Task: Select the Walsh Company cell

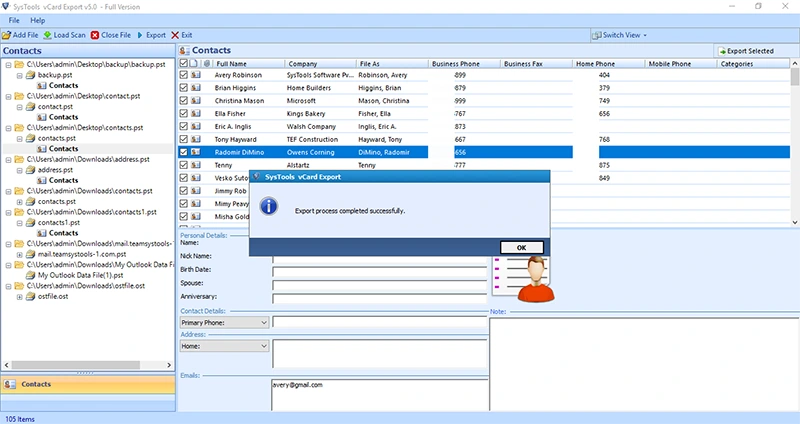Action: point(311,127)
